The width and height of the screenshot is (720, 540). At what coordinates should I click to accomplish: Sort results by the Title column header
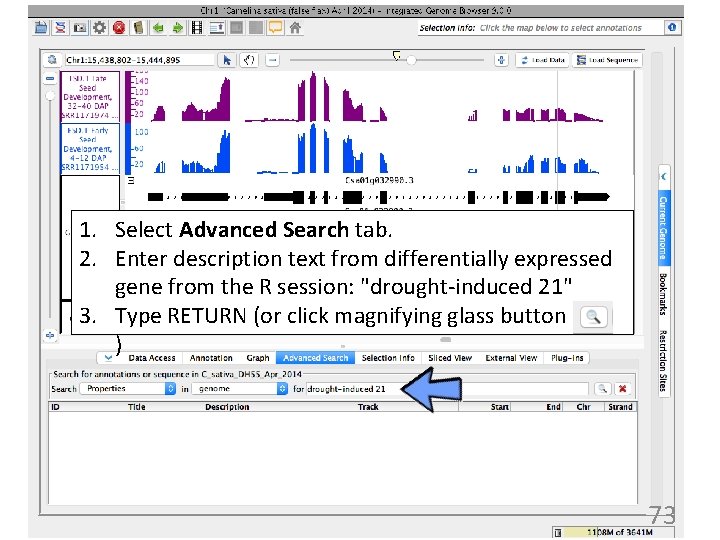point(136,407)
